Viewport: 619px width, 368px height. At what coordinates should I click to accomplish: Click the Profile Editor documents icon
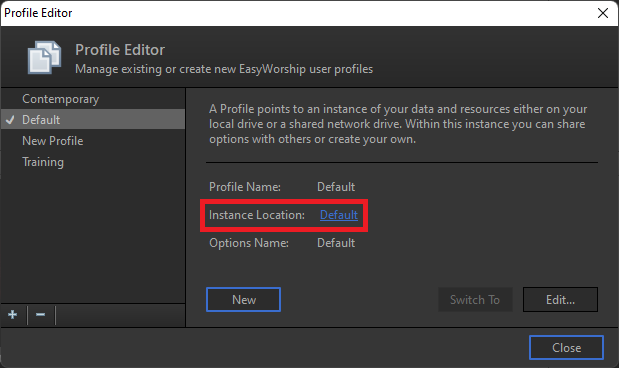[x=44, y=58]
